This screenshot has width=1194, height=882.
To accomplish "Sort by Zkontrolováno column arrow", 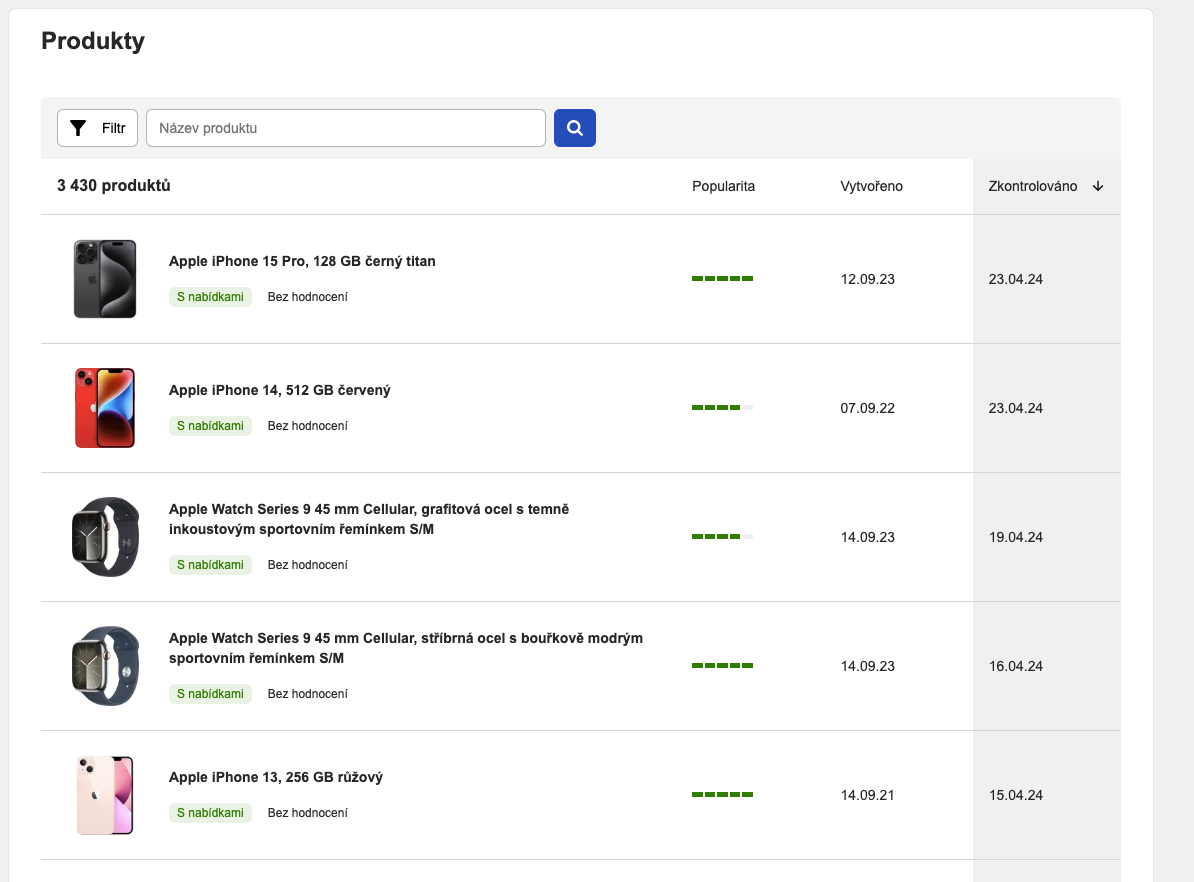I will pyautogui.click(x=1098, y=186).
